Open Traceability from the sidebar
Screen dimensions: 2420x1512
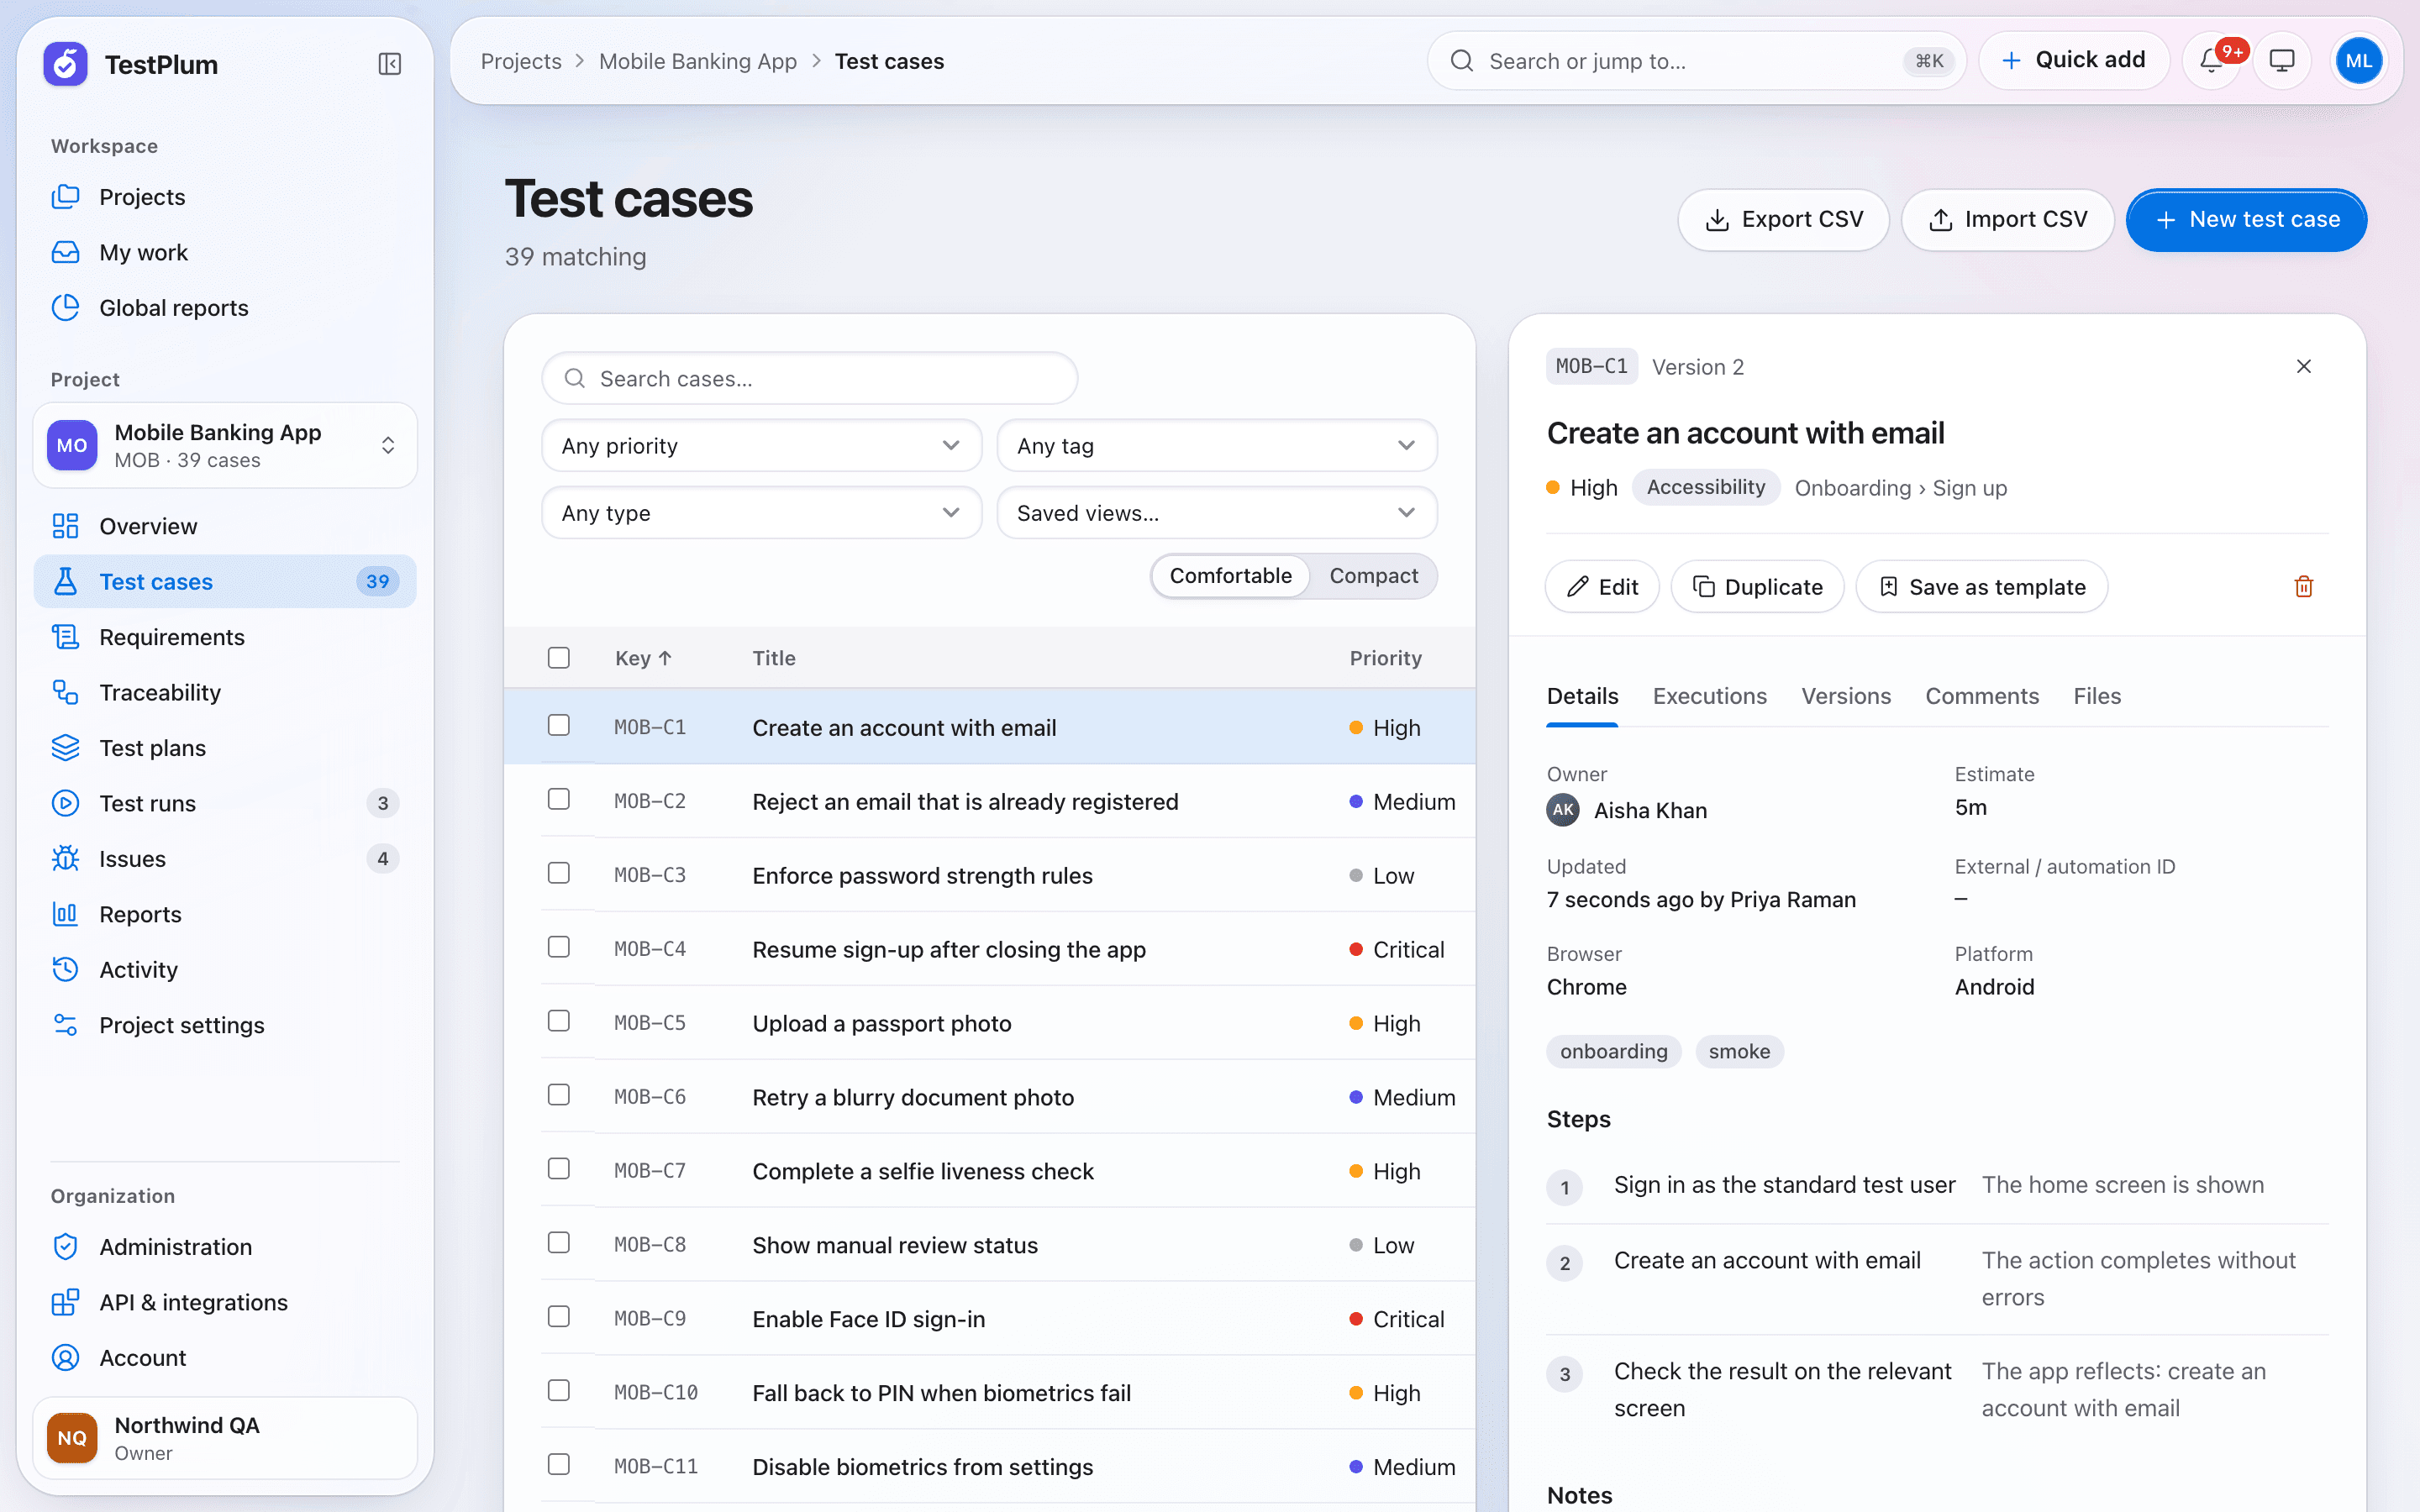(x=225, y=692)
